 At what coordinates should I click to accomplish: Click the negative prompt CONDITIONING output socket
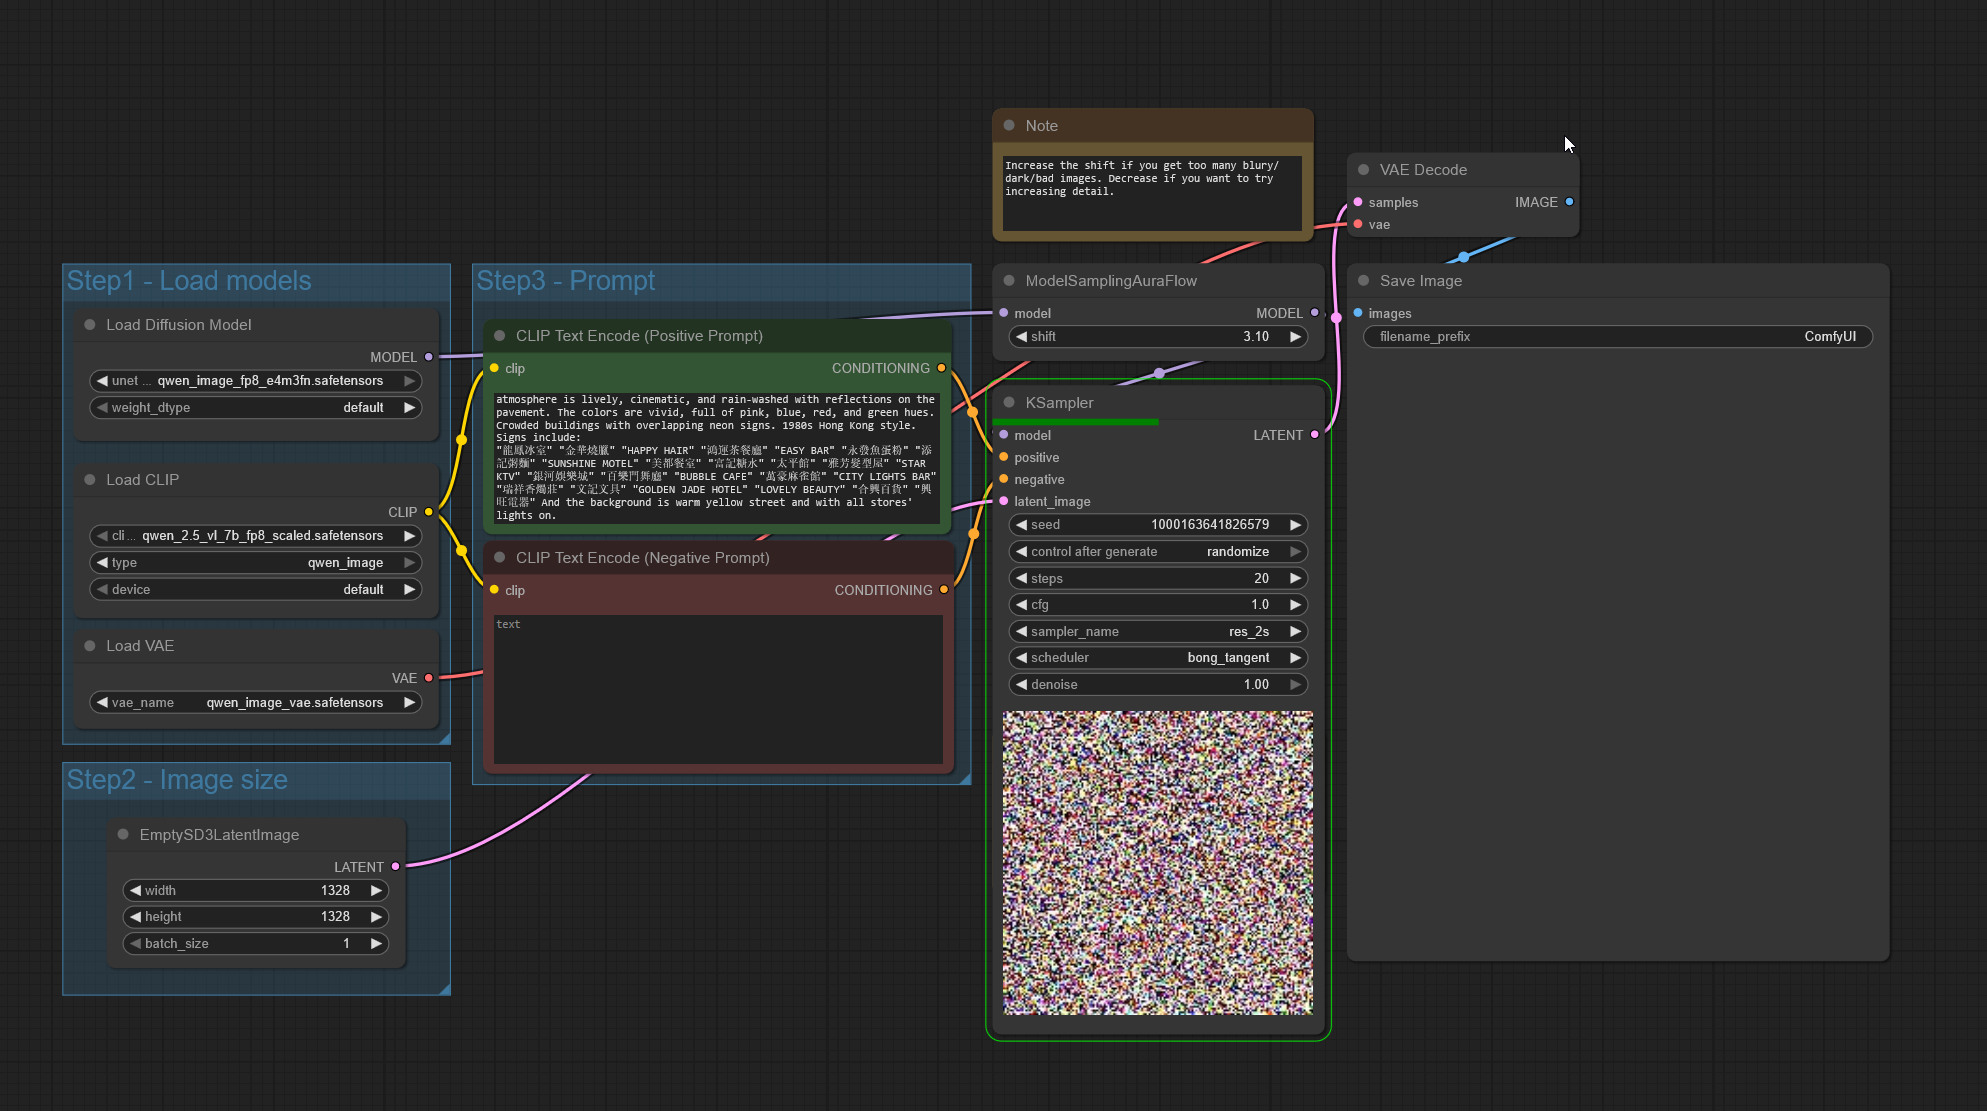coord(944,590)
